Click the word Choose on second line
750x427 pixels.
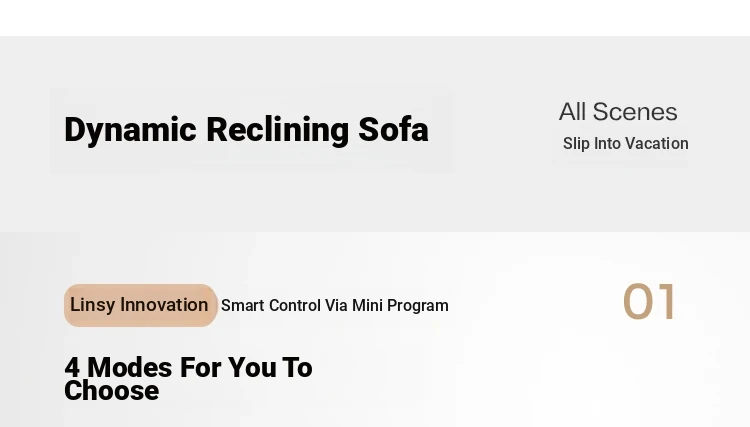point(111,391)
